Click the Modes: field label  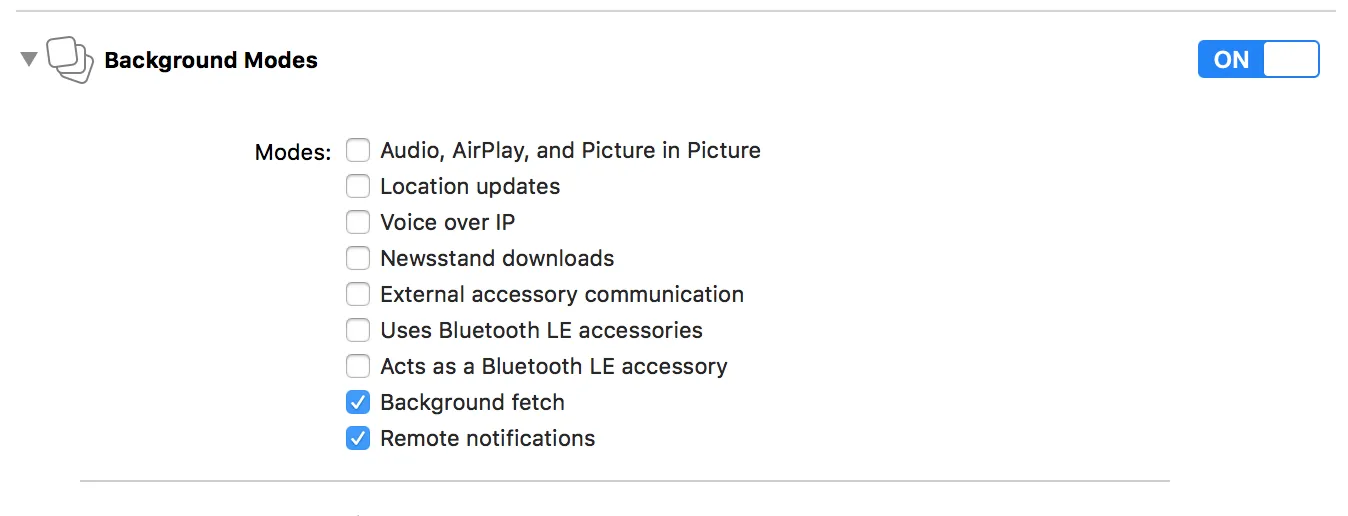click(x=292, y=152)
